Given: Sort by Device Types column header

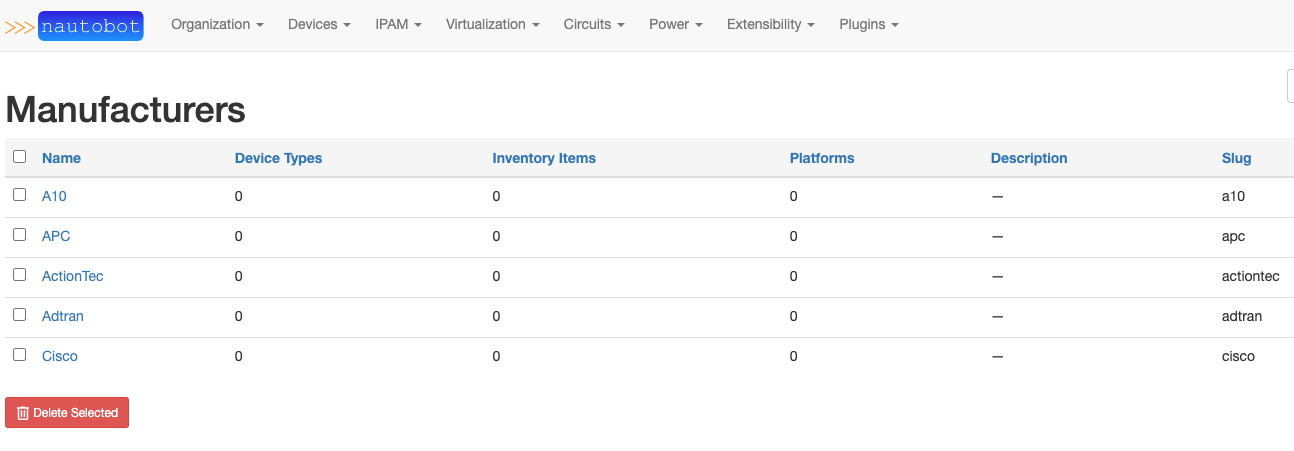Looking at the screenshot, I should [278, 158].
